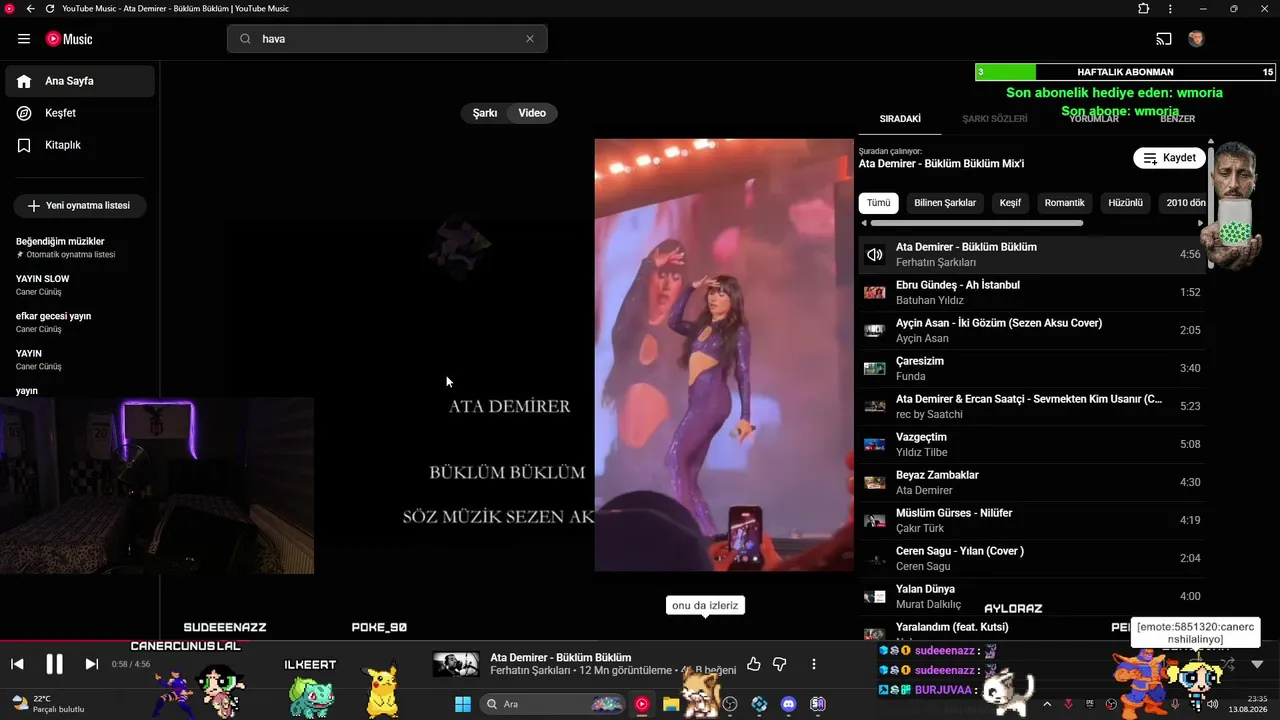The height and width of the screenshot is (720, 1280).
Task: Click the Vazgeçtim song thumbnail
Action: click(x=875, y=445)
